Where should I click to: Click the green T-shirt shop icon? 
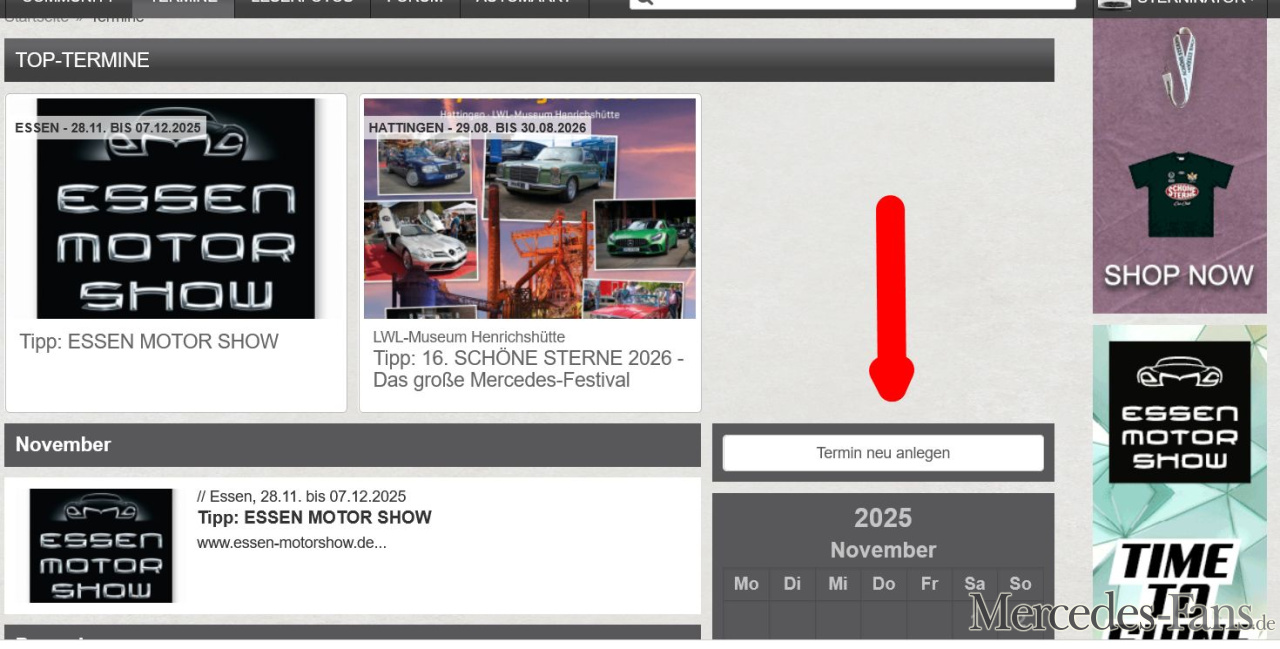[x=1183, y=197]
